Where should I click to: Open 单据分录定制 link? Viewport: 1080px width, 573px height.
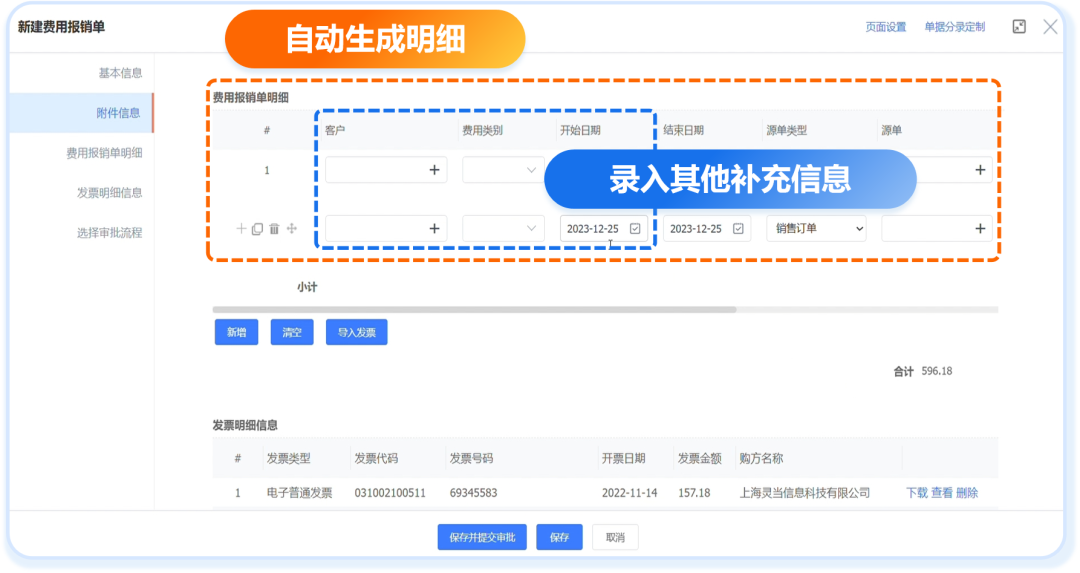point(955,27)
